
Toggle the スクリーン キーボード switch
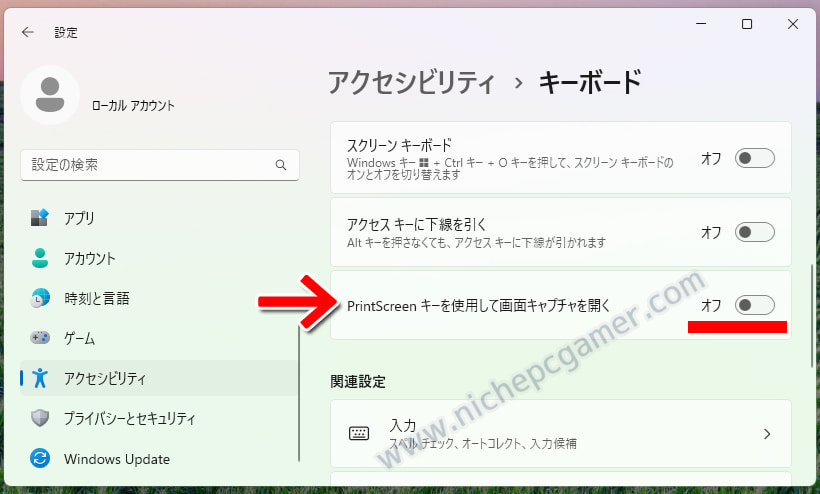pos(755,158)
